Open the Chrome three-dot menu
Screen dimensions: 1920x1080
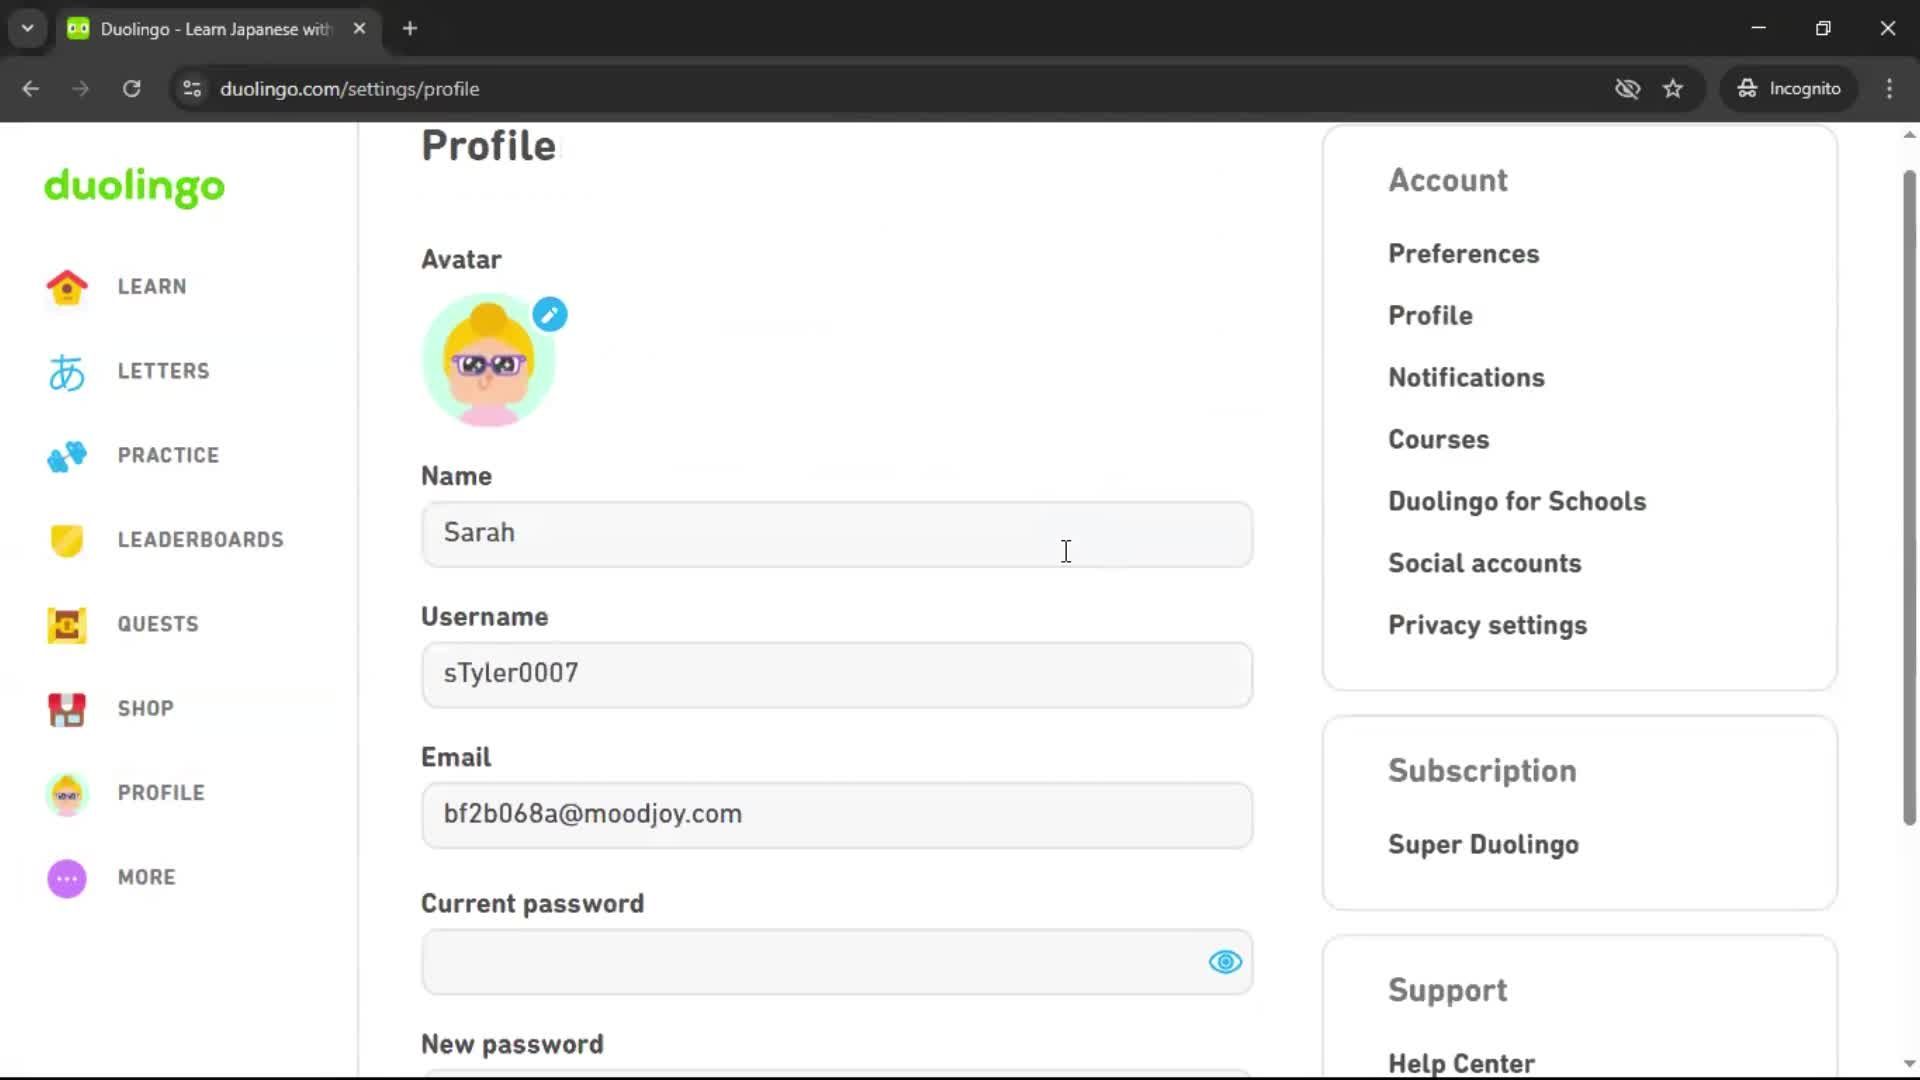coord(1889,88)
